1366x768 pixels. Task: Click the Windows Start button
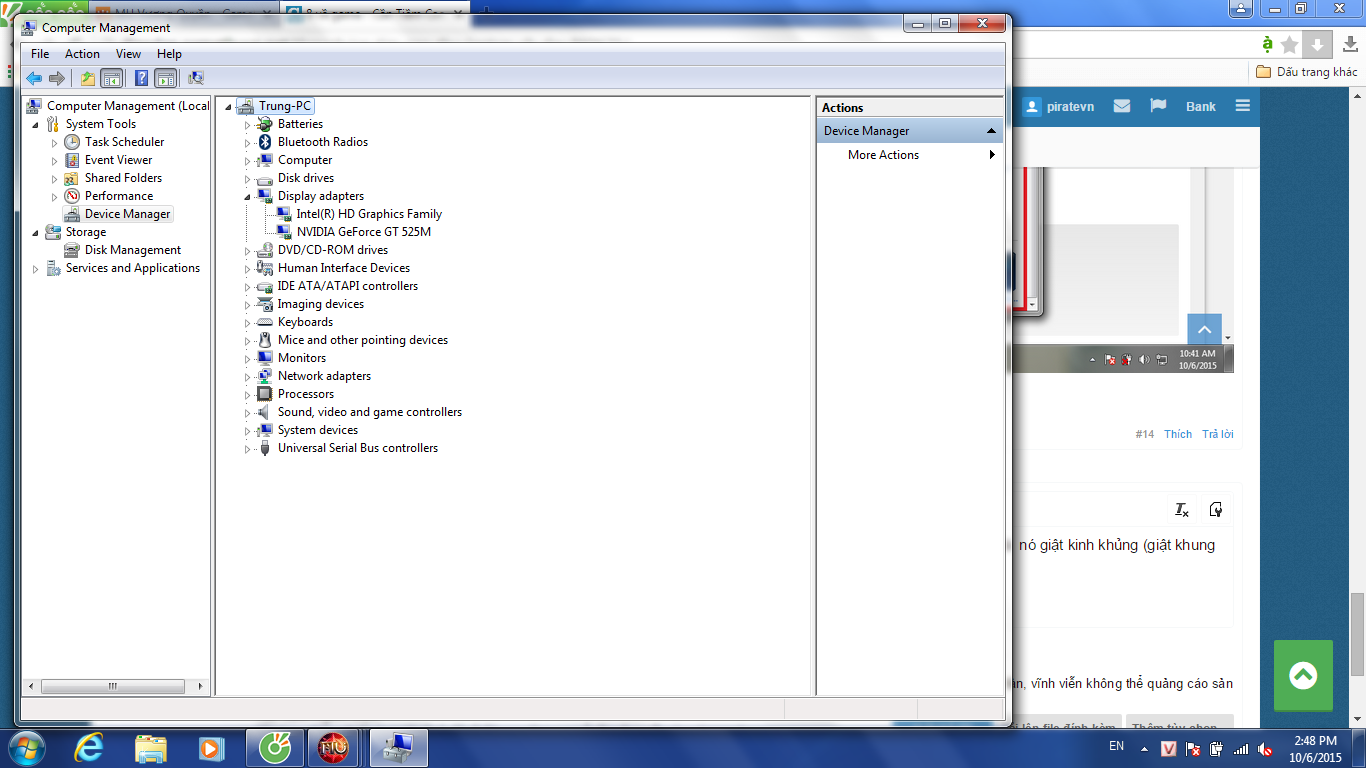coord(26,748)
